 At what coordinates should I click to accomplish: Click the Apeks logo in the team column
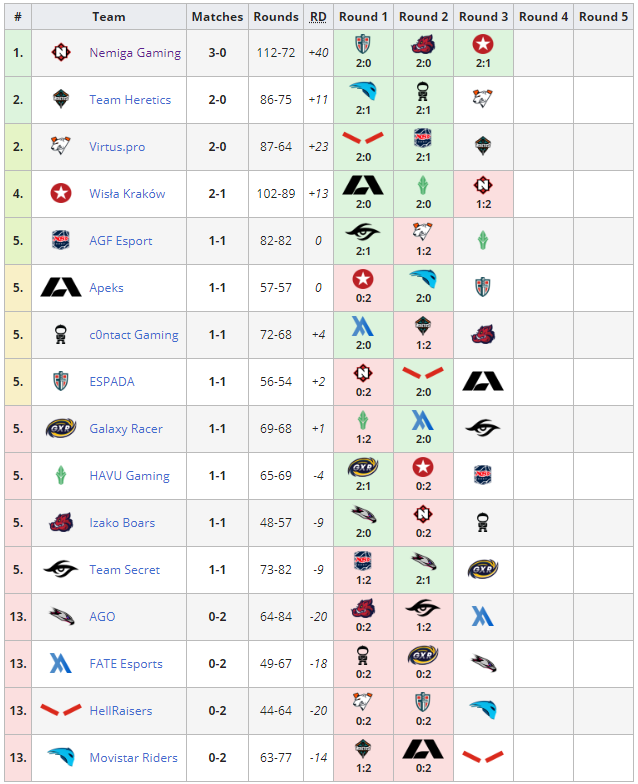click(61, 288)
